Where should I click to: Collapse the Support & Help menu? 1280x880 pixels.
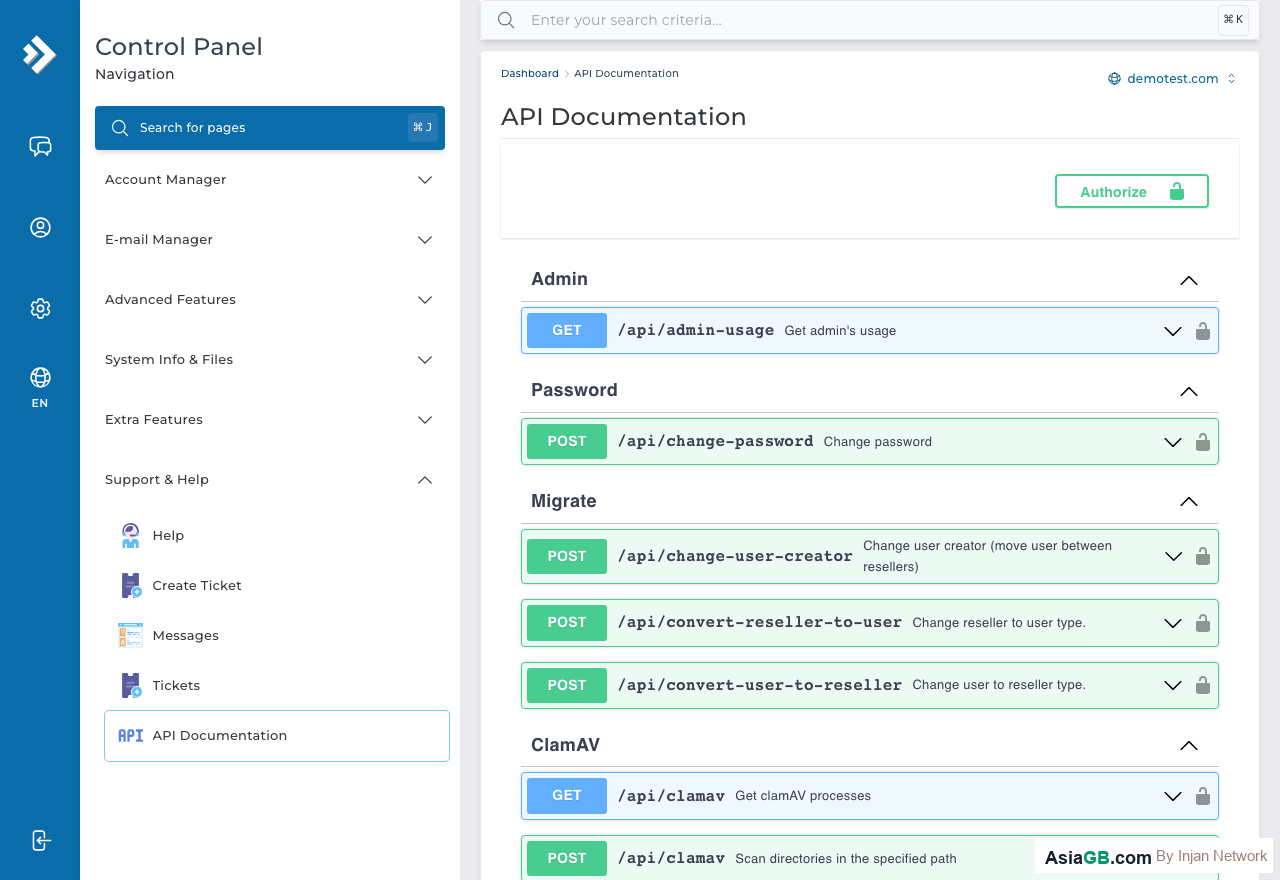click(270, 480)
